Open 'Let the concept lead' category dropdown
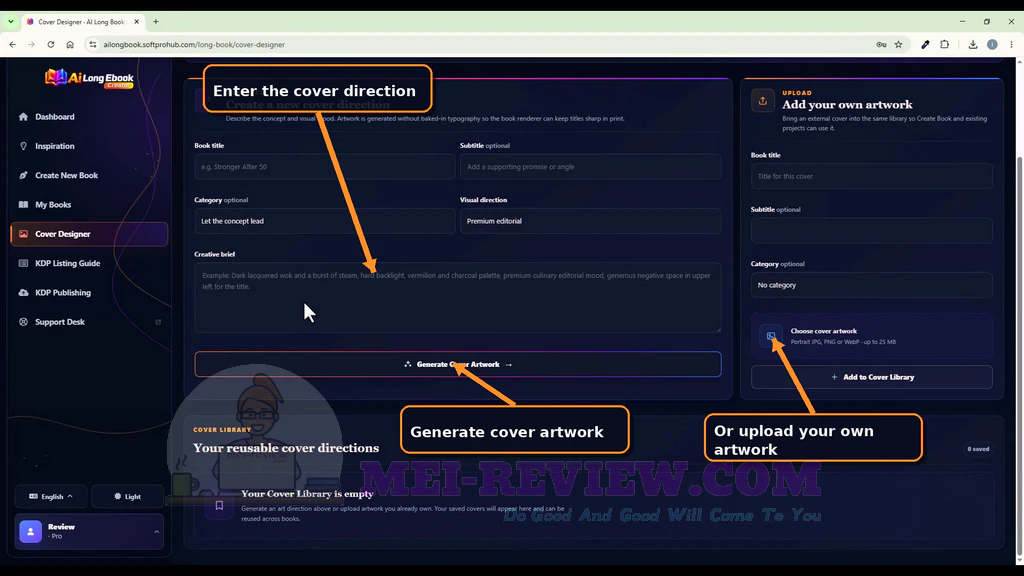1024x576 pixels. pos(325,221)
